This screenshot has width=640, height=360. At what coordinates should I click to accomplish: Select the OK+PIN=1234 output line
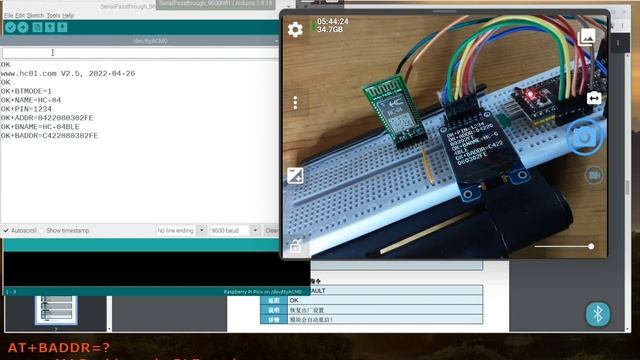coord(26,109)
